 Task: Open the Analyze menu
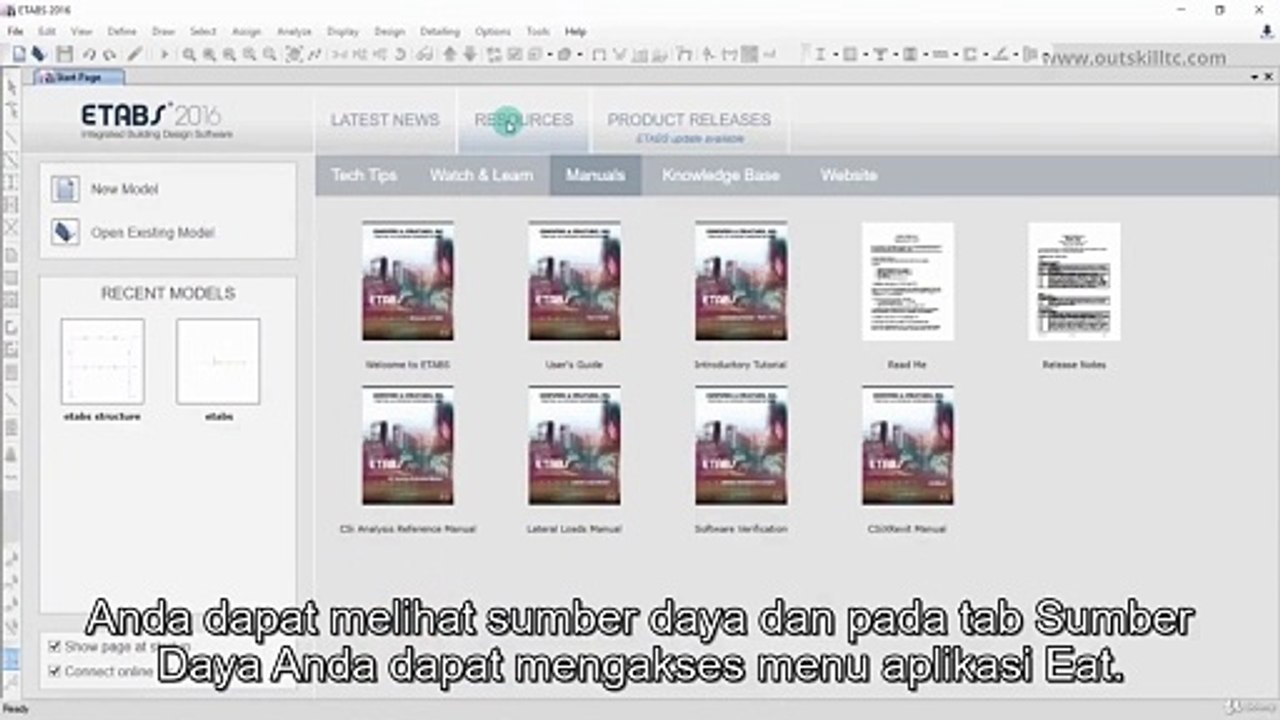coord(295,32)
